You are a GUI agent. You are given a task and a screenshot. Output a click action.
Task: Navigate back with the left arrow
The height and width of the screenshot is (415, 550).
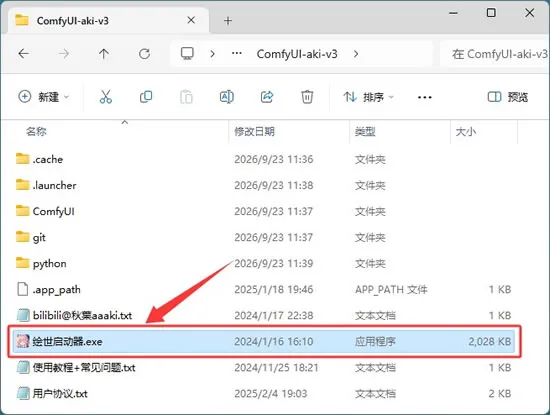click(x=24, y=54)
